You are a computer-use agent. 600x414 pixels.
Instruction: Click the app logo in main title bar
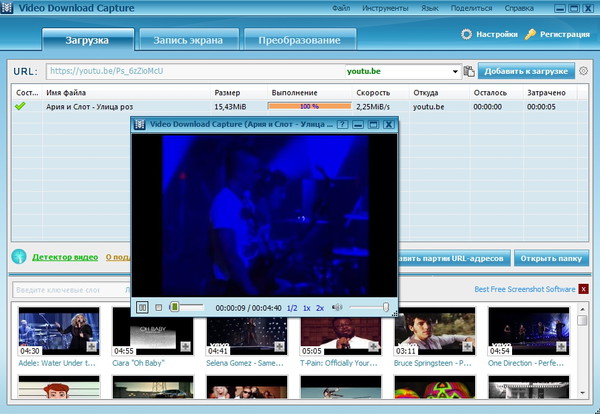7,8
